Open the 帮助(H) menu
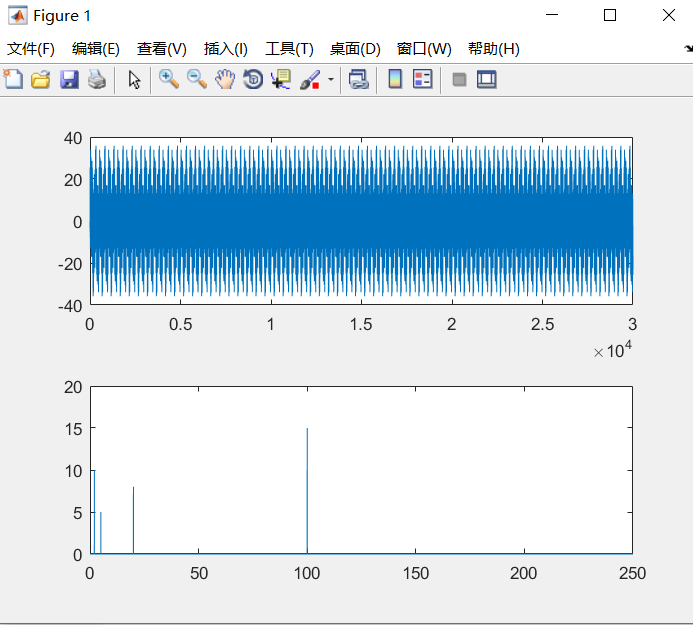The image size is (693, 625). (x=494, y=49)
